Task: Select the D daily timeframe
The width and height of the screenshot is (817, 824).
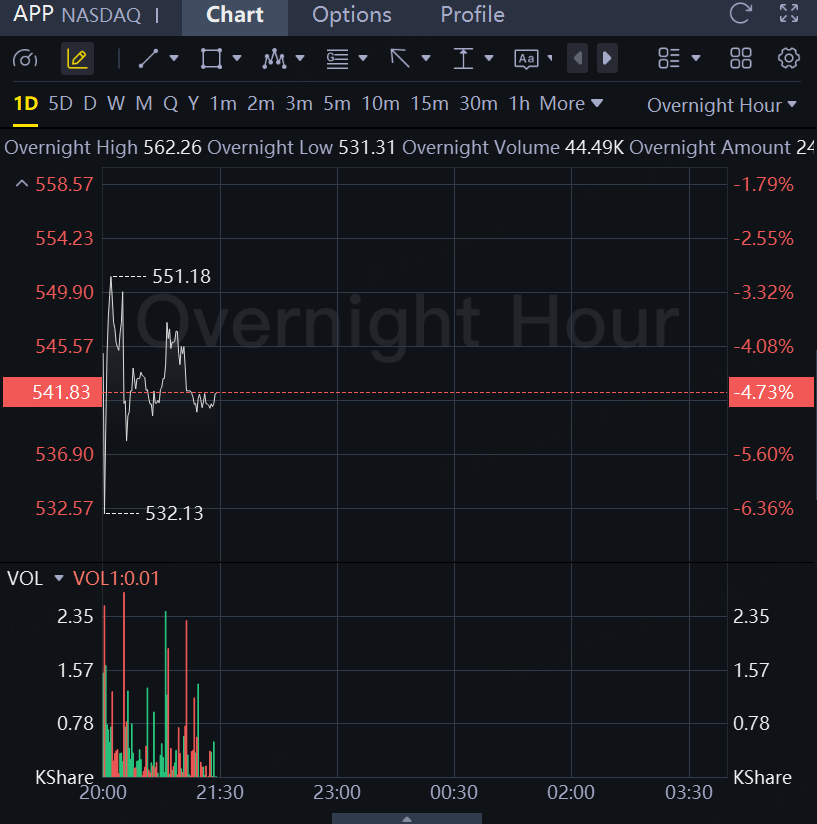Action: (90, 104)
